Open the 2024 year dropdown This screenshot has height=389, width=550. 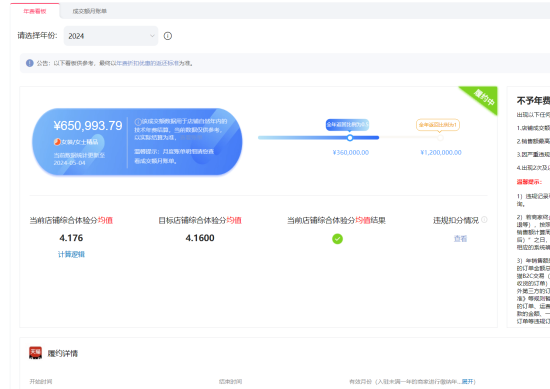pos(111,36)
